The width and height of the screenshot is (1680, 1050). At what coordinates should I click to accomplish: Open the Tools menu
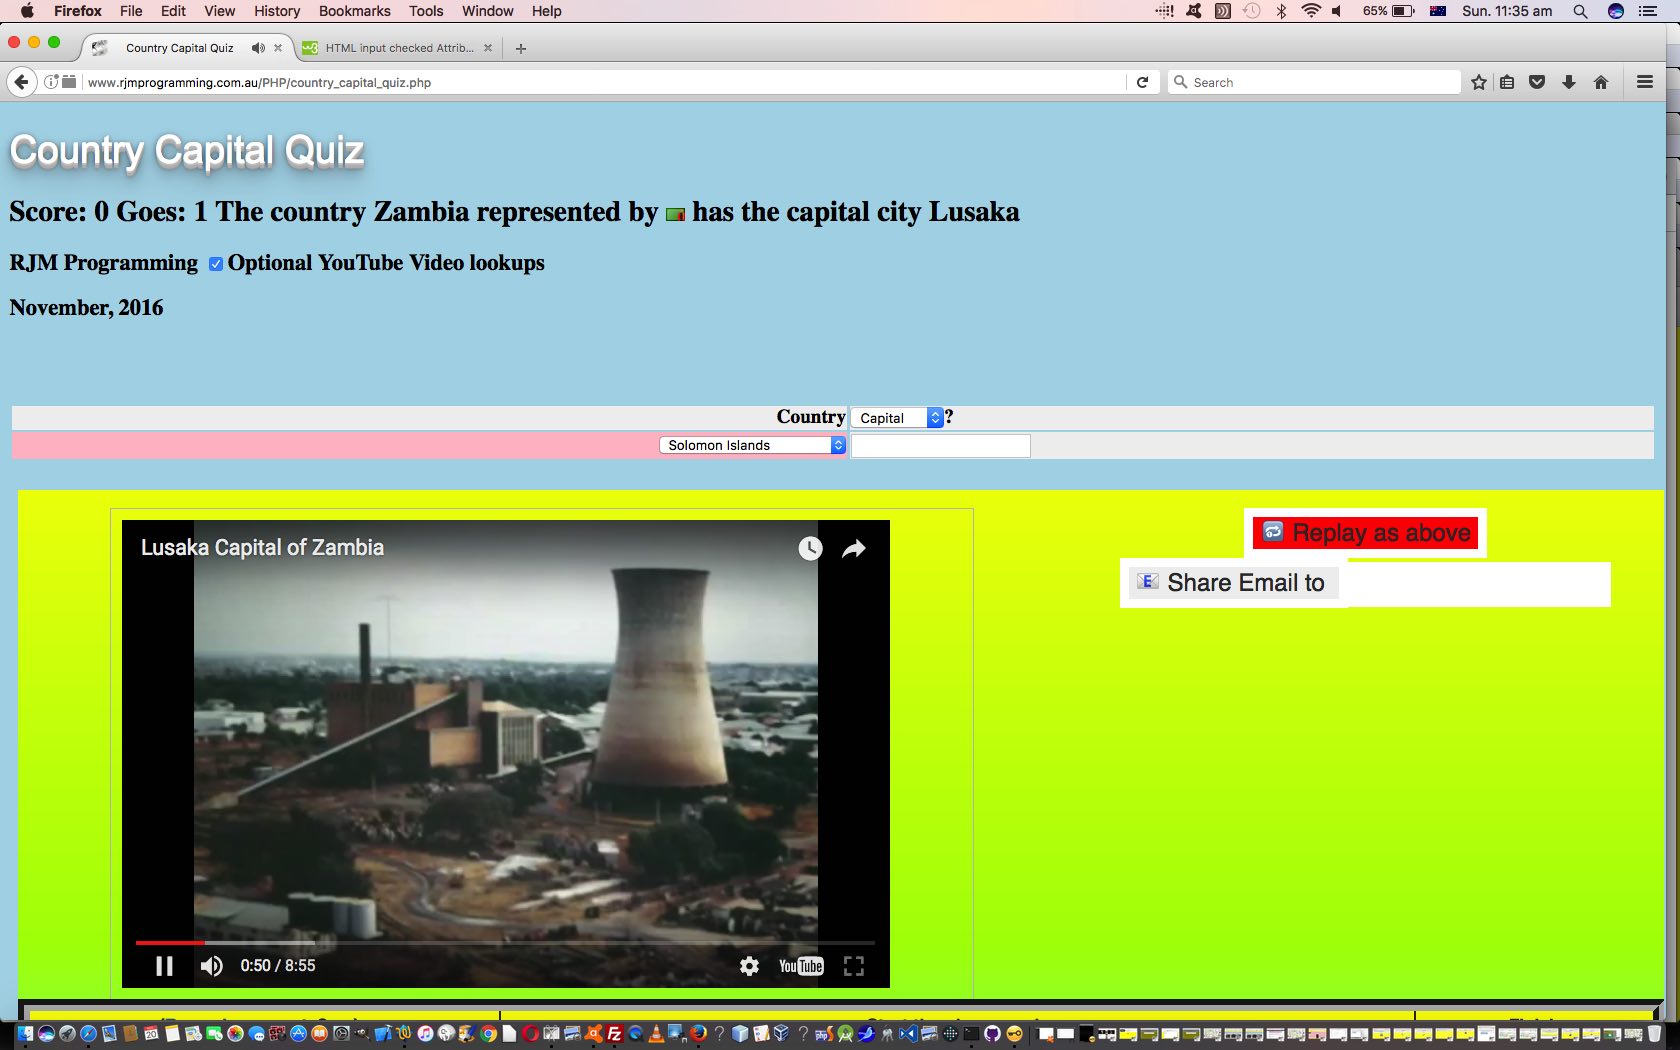(x=426, y=11)
